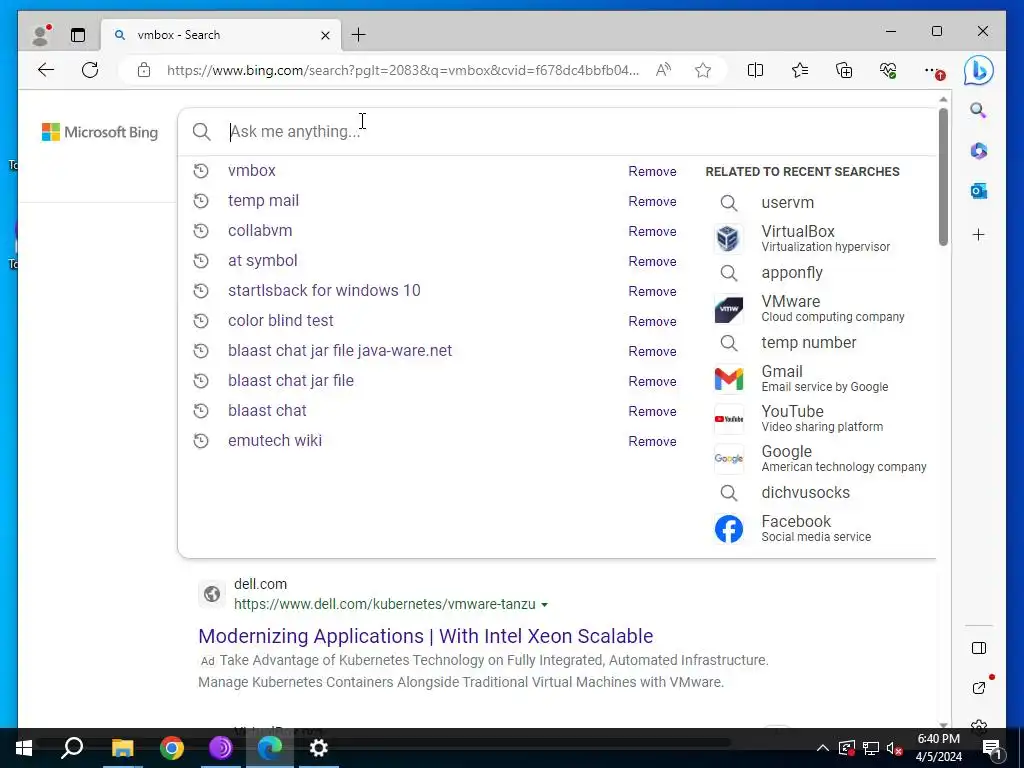The image size is (1024, 768).
Task: Open Bing Copilot sidebar button
Action: pos(978,71)
